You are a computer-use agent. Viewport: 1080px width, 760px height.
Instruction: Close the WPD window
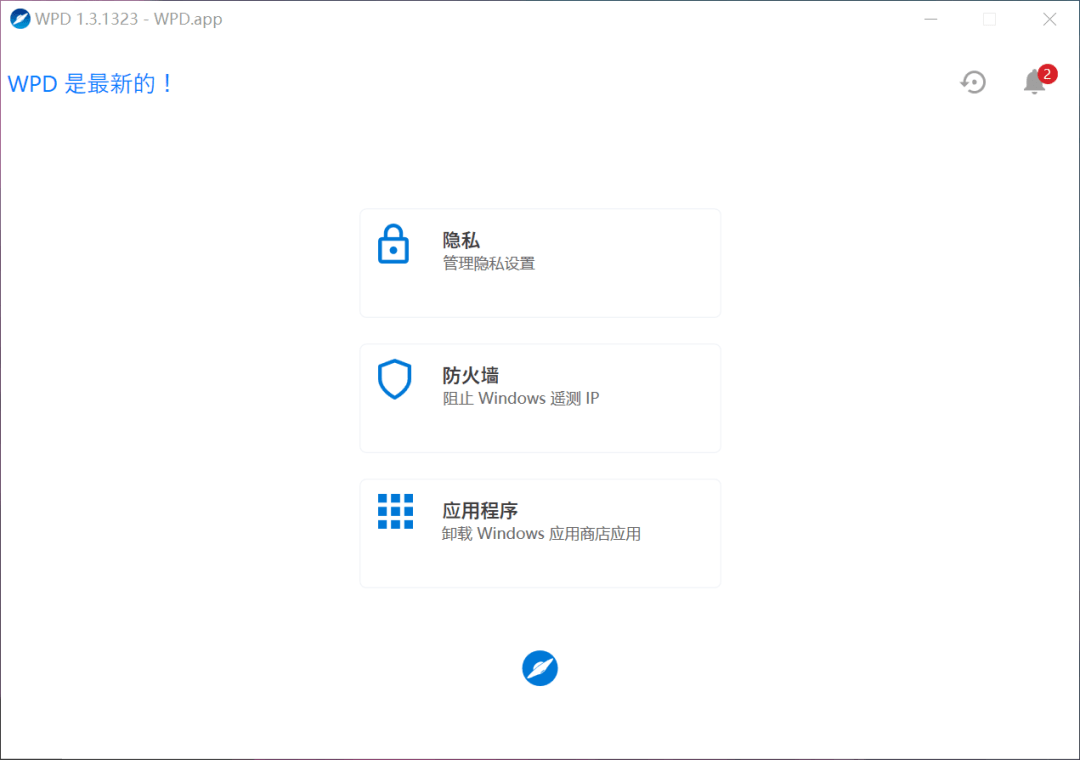pos(1049,19)
